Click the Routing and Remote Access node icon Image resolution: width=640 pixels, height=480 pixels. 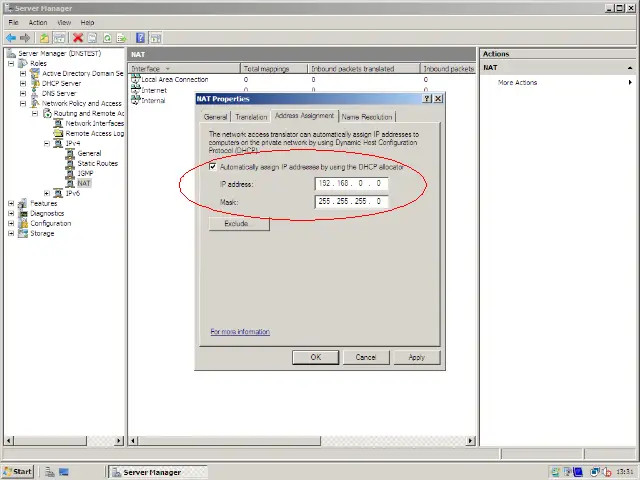[x=47, y=113]
